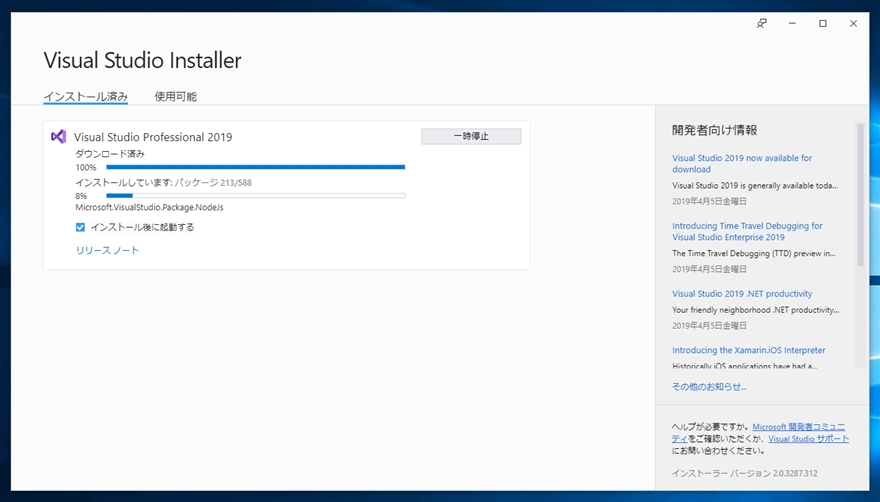Click the インストーラー バージョン 2.0.3287.312 text
Image resolution: width=880 pixels, height=502 pixels.
744,473
